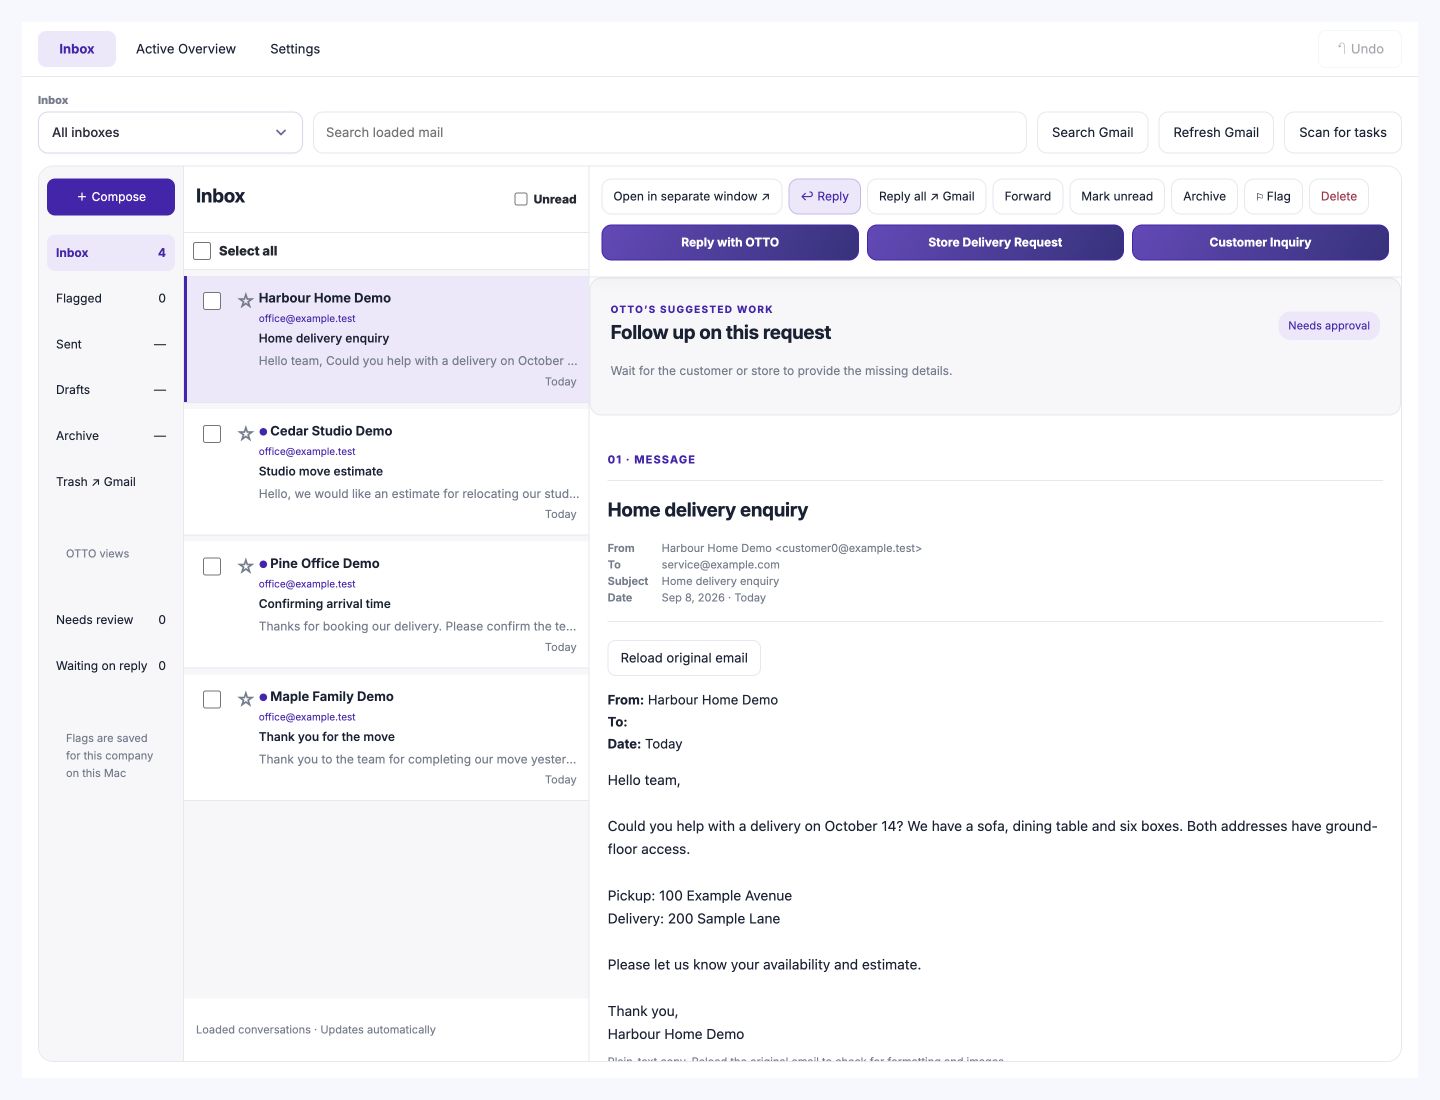The width and height of the screenshot is (1440, 1100).
Task: Click the Undo button
Action: [1360, 49]
